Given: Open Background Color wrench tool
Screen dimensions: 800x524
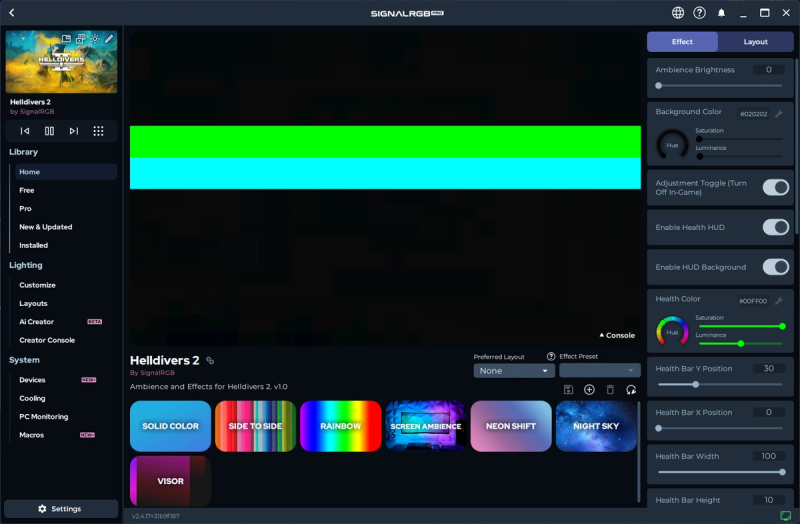Looking at the screenshot, I should tap(779, 114).
